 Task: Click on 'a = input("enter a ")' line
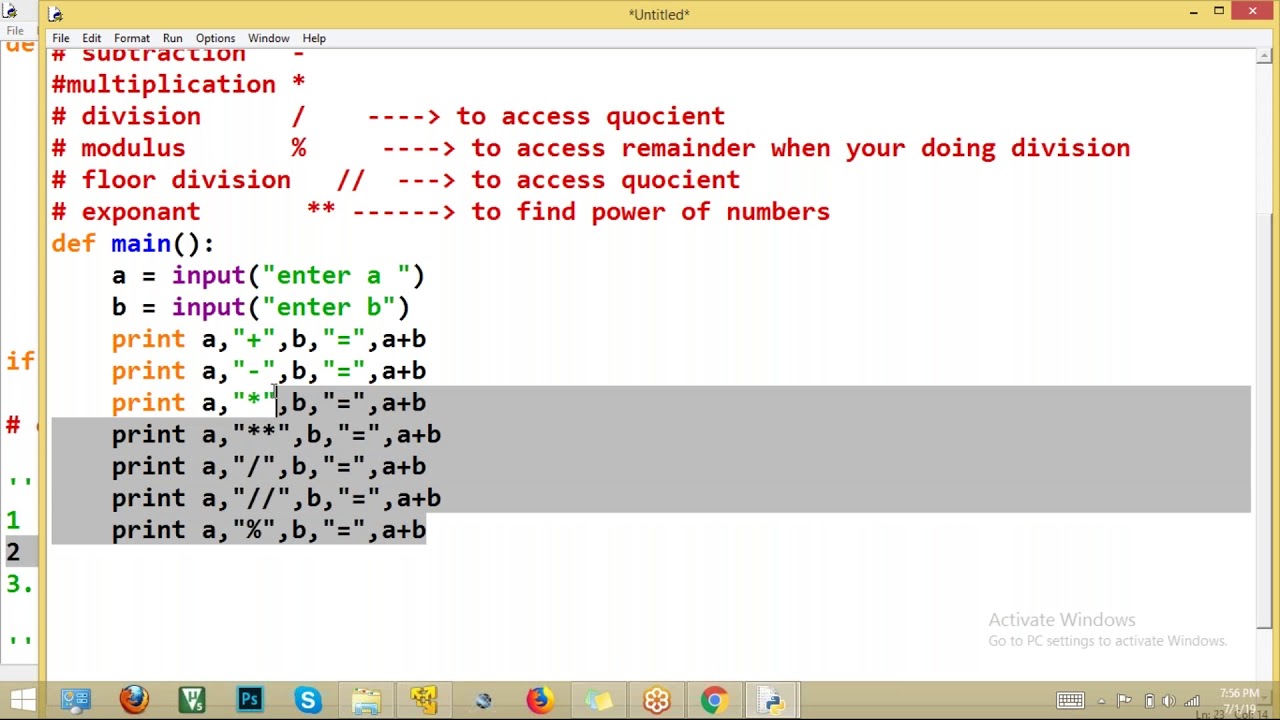point(268,276)
